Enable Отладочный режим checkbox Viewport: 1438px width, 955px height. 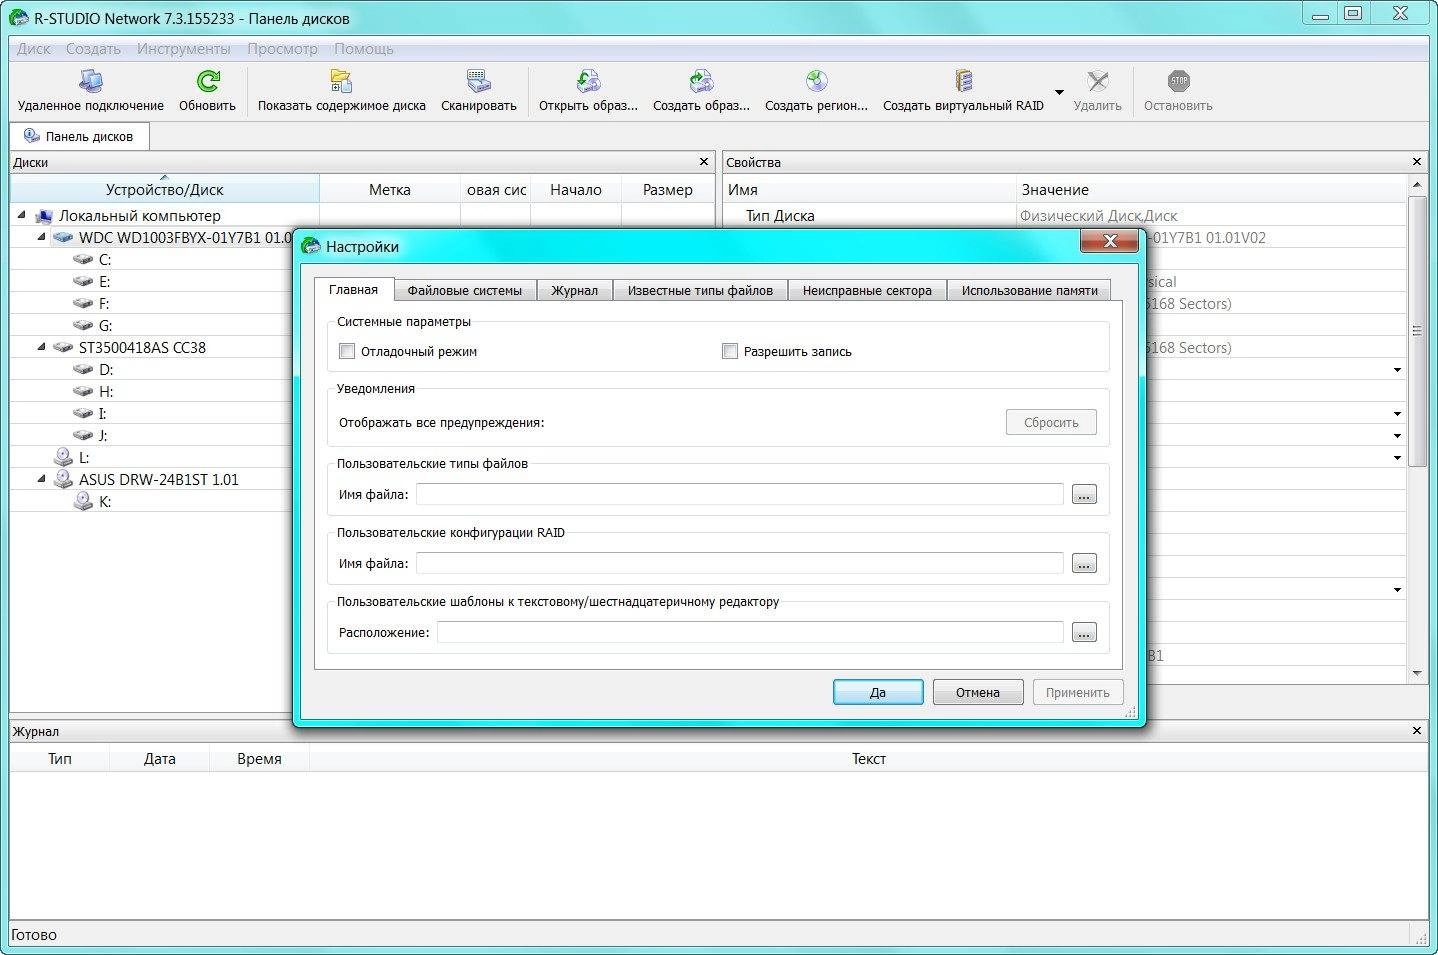pyautogui.click(x=347, y=351)
